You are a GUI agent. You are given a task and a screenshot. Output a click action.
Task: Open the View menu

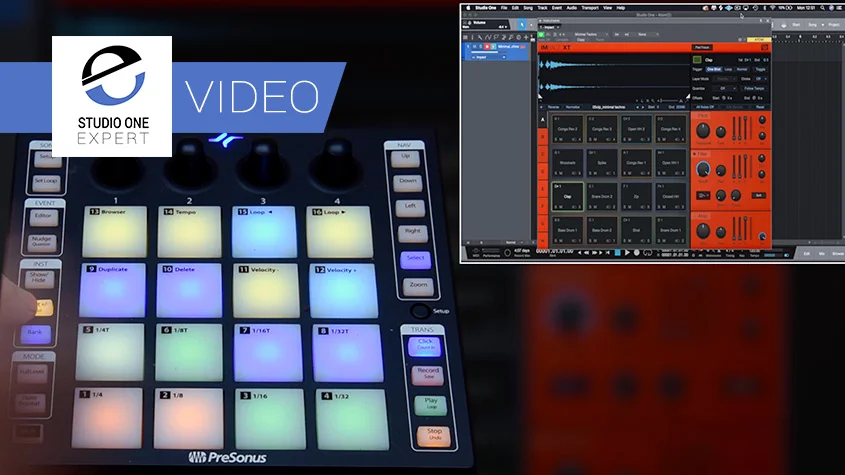pos(607,8)
